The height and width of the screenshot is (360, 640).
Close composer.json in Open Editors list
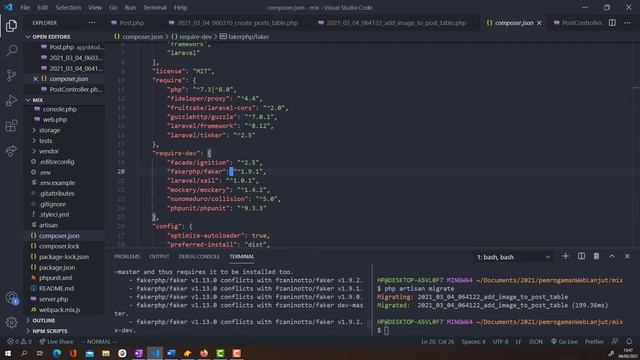pos(35,79)
